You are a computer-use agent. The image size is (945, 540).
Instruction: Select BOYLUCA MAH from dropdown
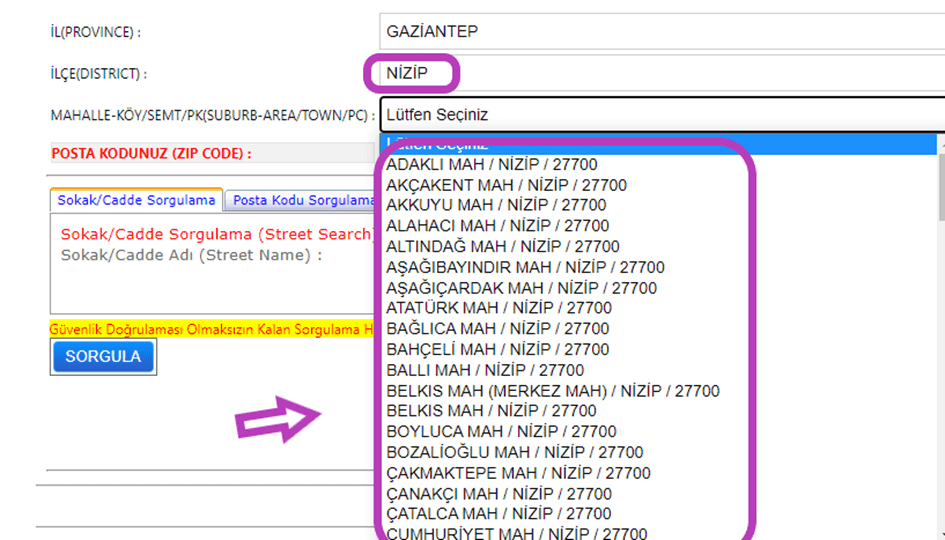point(501,432)
